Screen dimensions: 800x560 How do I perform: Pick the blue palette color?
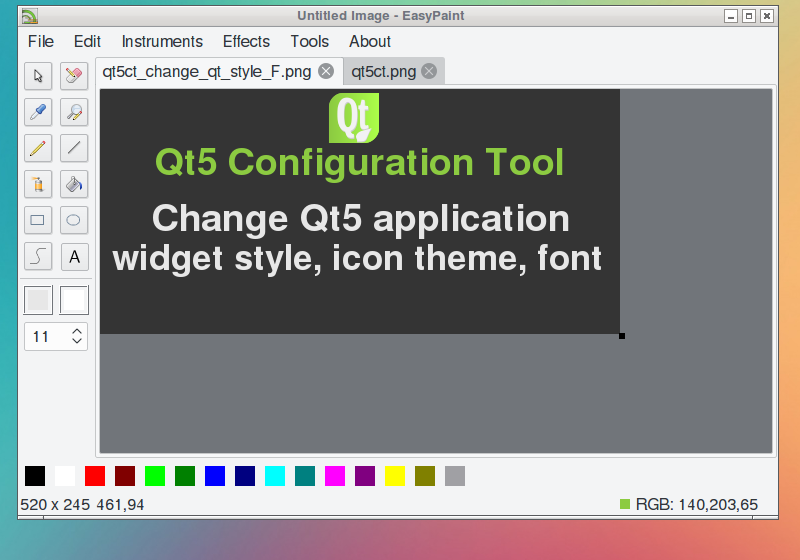click(215, 476)
